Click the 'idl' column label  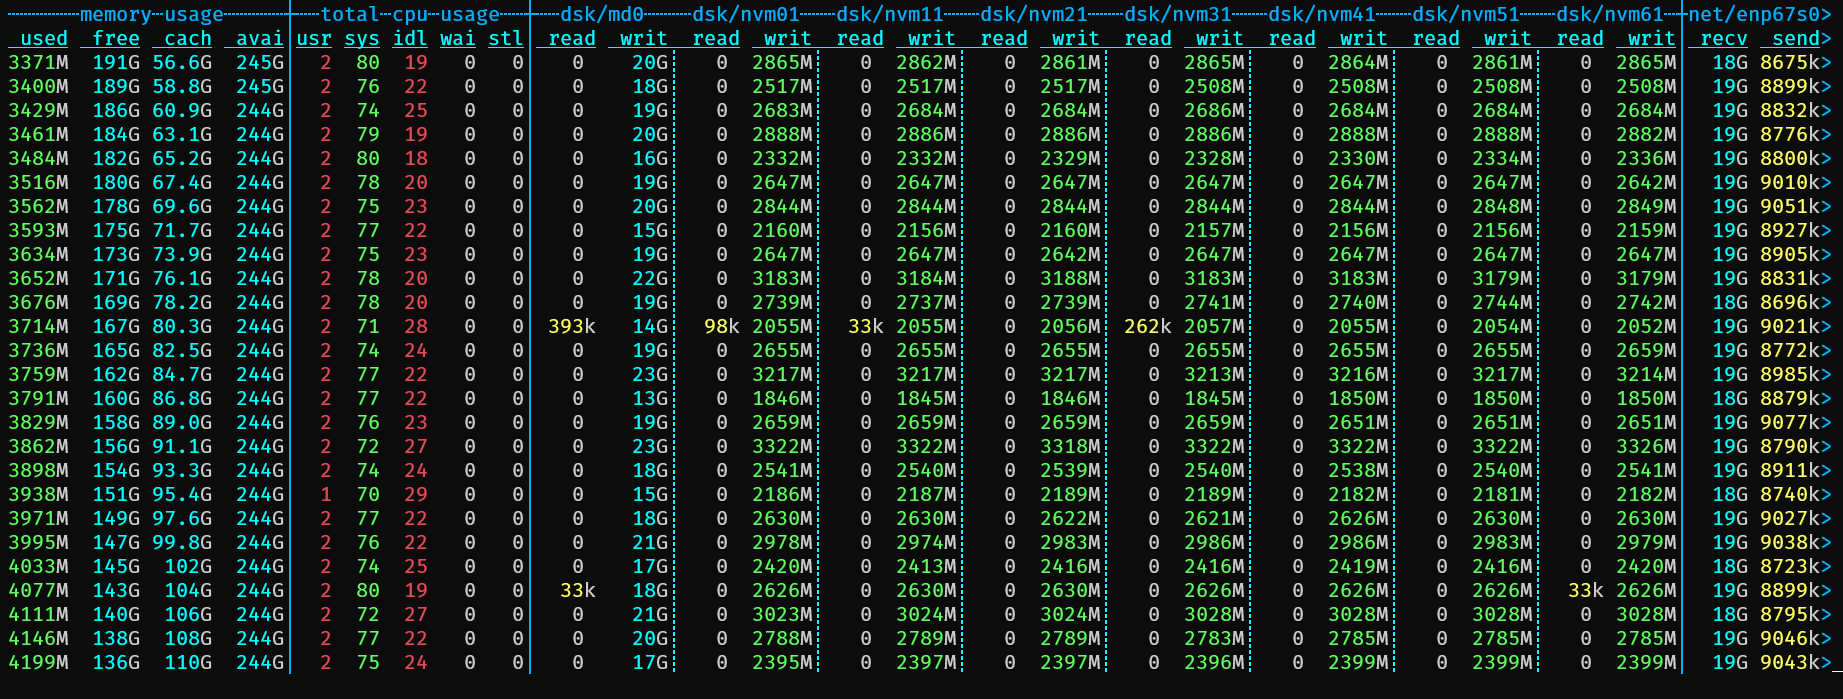(410, 38)
